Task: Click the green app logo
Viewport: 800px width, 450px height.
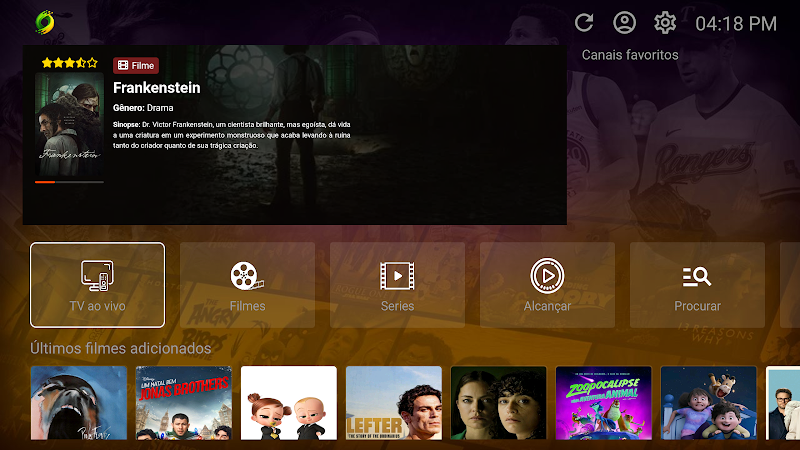Action: click(x=45, y=22)
